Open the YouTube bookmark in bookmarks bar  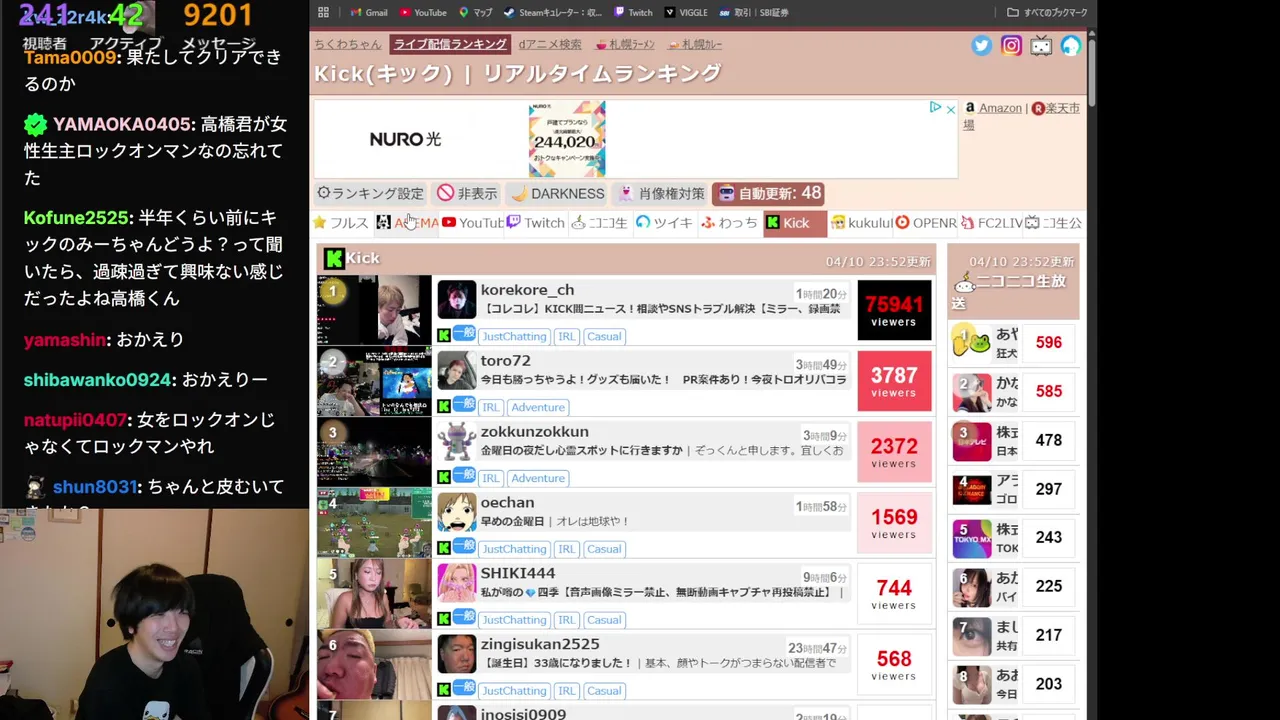[x=423, y=13]
